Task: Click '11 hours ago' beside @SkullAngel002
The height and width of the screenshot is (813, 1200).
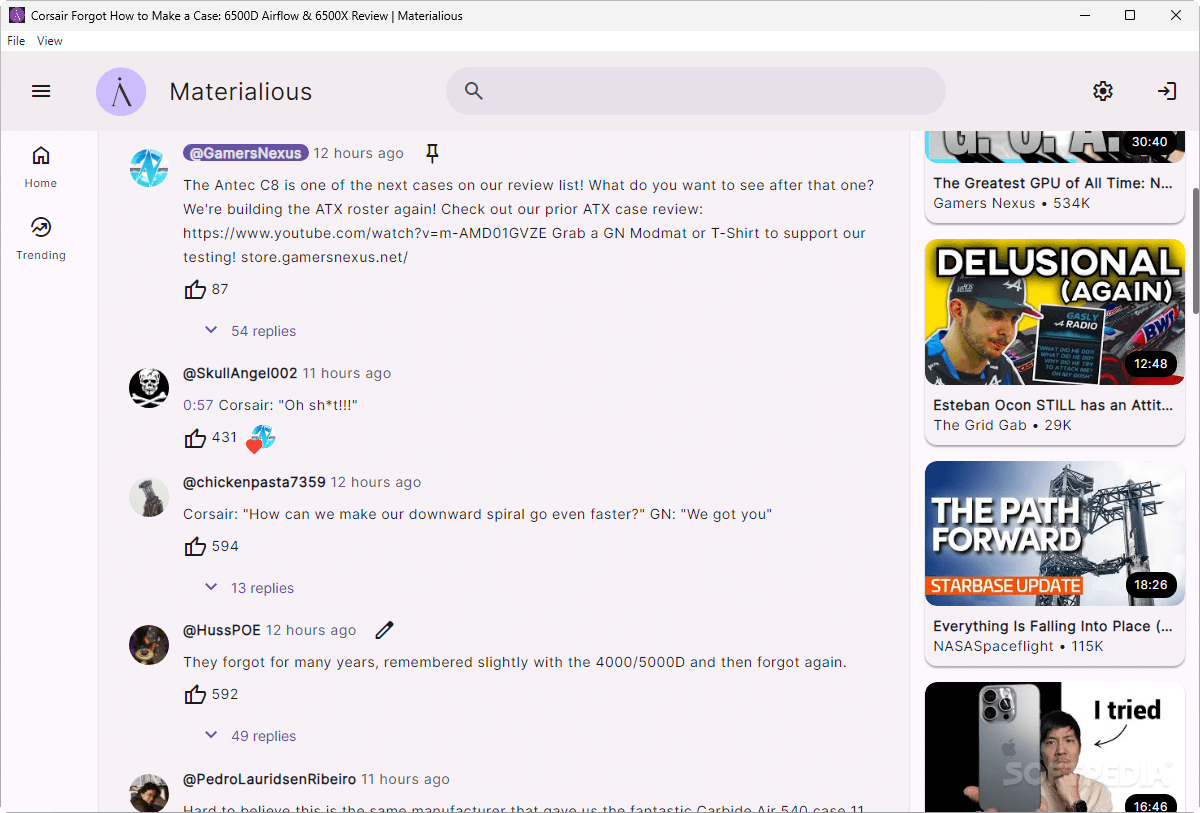Action: coord(347,373)
